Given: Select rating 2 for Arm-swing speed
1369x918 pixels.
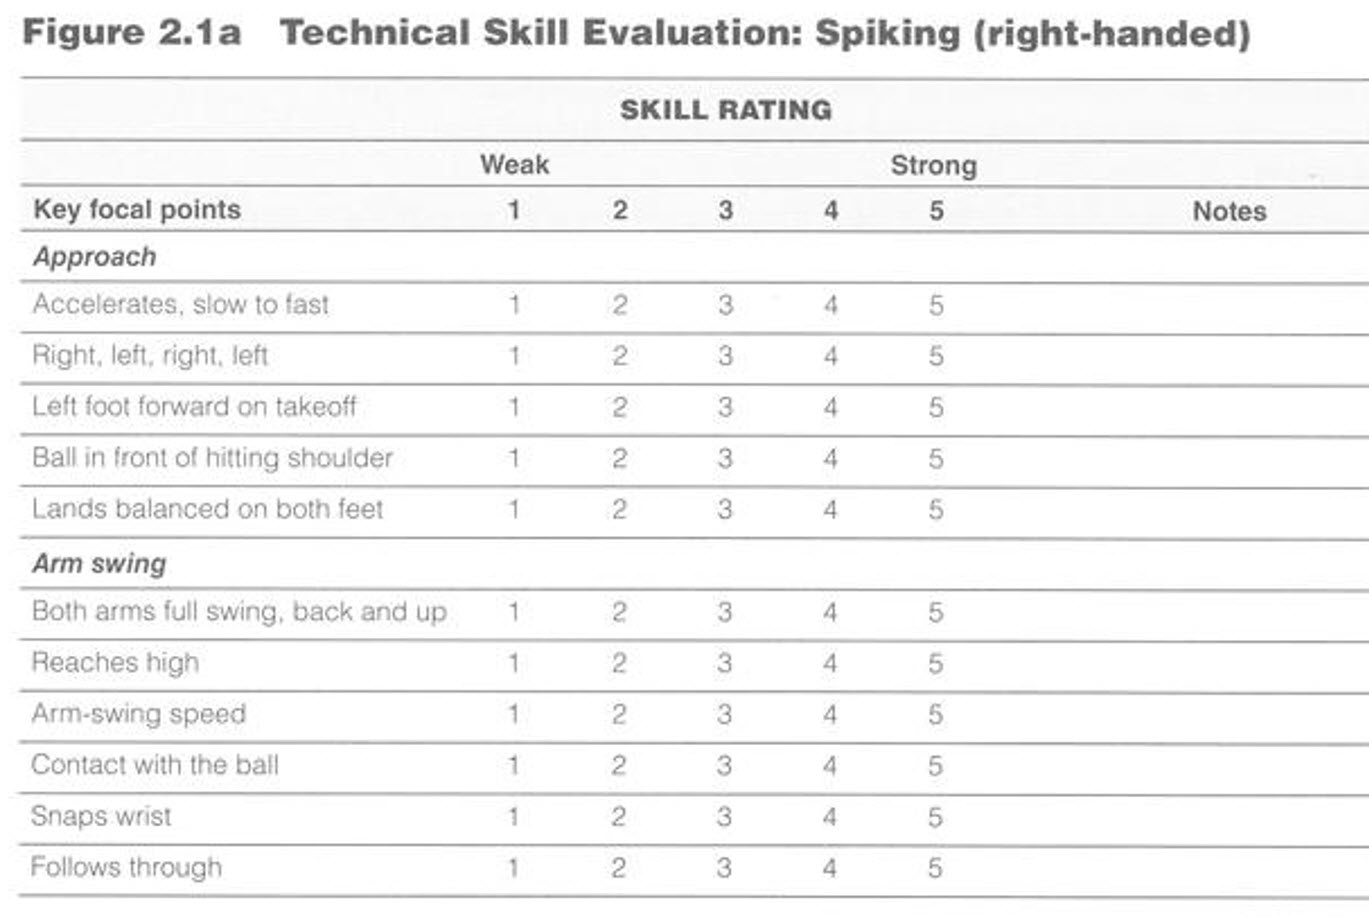Looking at the screenshot, I should (619, 714).
